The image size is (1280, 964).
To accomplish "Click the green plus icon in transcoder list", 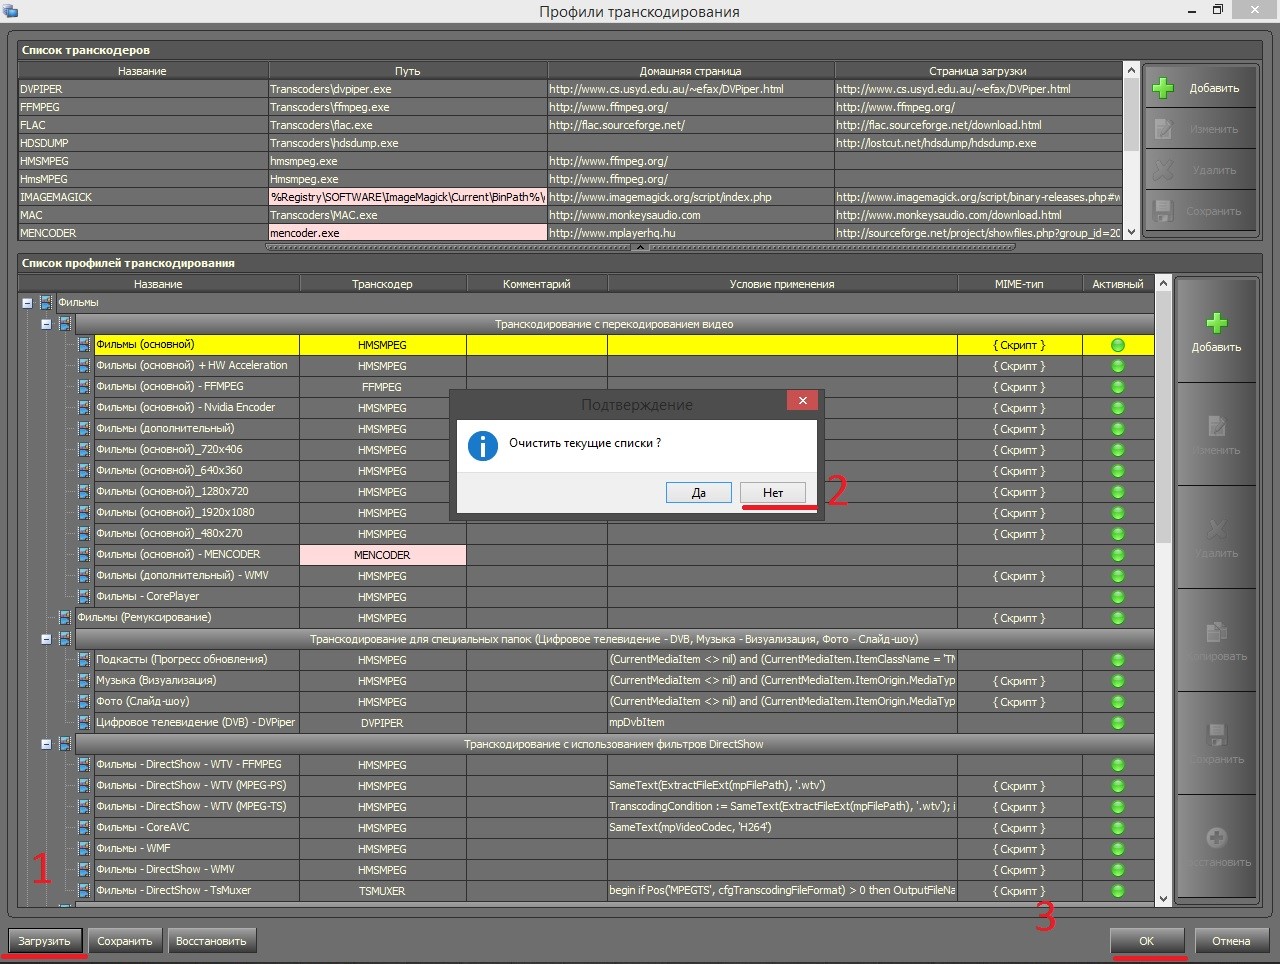I will coord(1163,88).
